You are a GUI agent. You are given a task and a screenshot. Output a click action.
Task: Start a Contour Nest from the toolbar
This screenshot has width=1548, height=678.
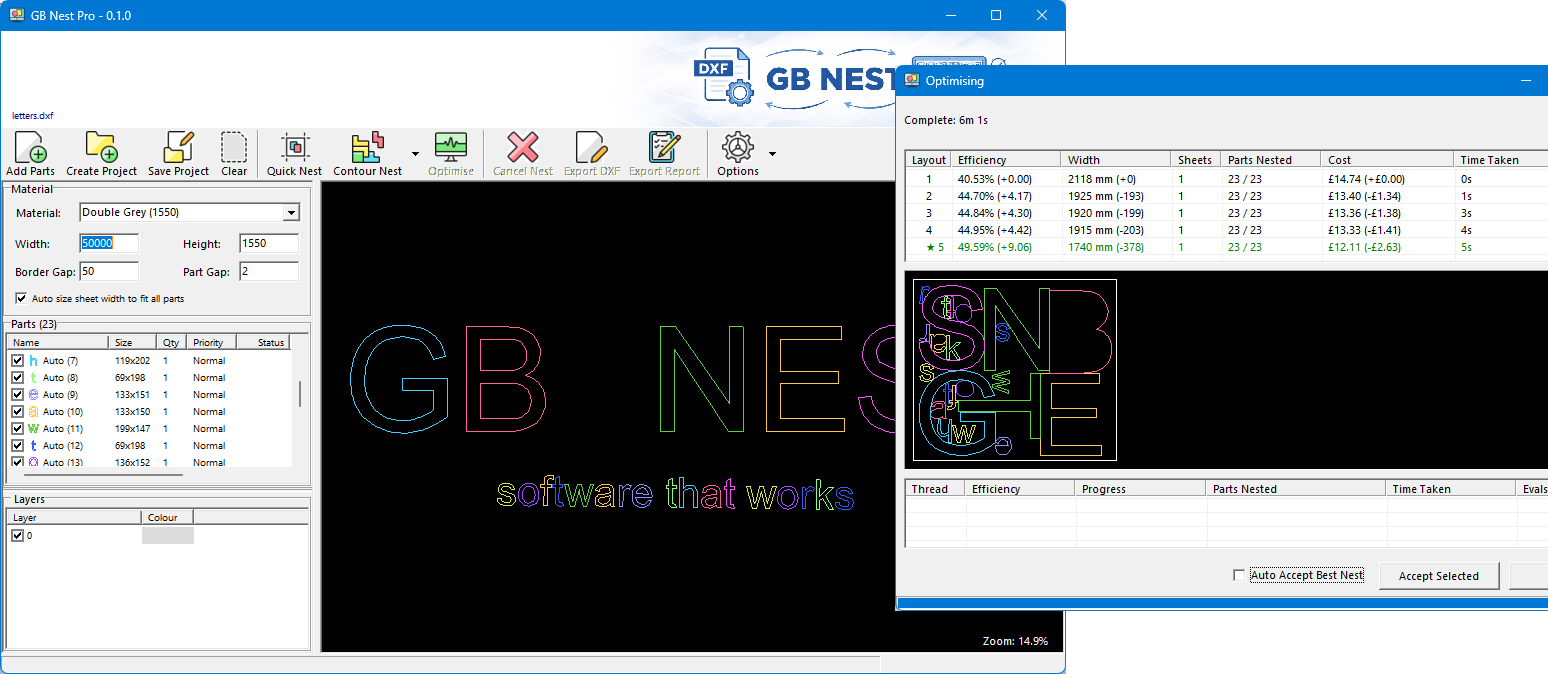tap(367, 148)
